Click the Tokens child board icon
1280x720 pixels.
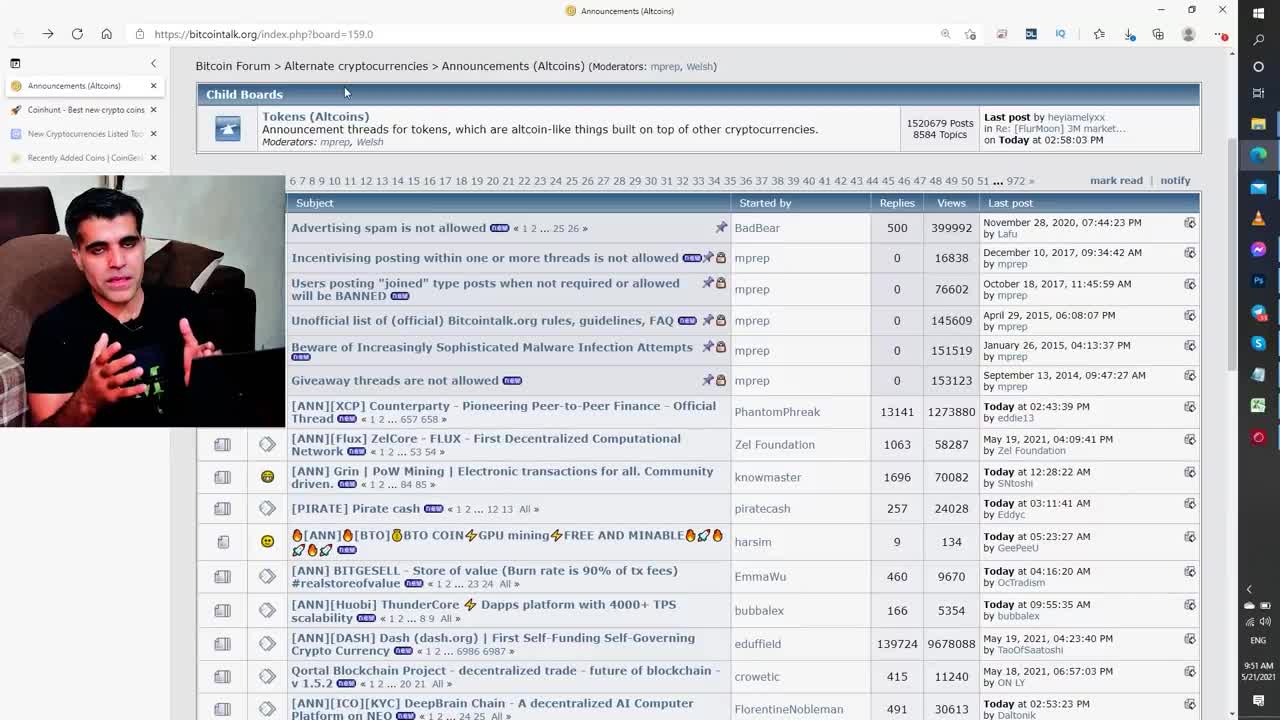(228, 129)
